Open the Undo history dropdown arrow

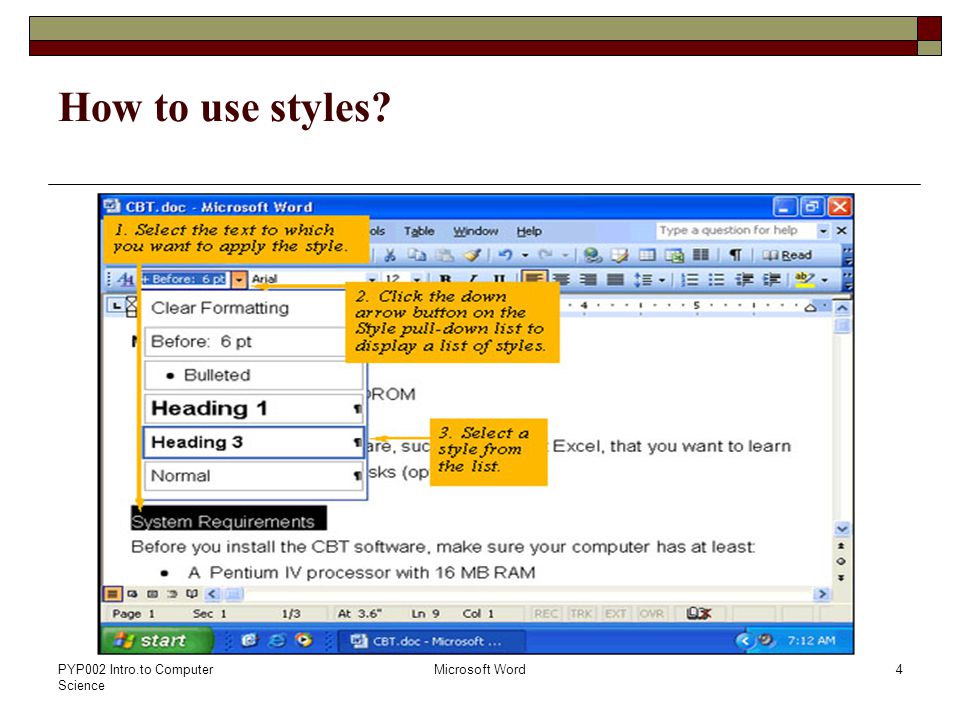pyautogui.click(x=525, y=255)
